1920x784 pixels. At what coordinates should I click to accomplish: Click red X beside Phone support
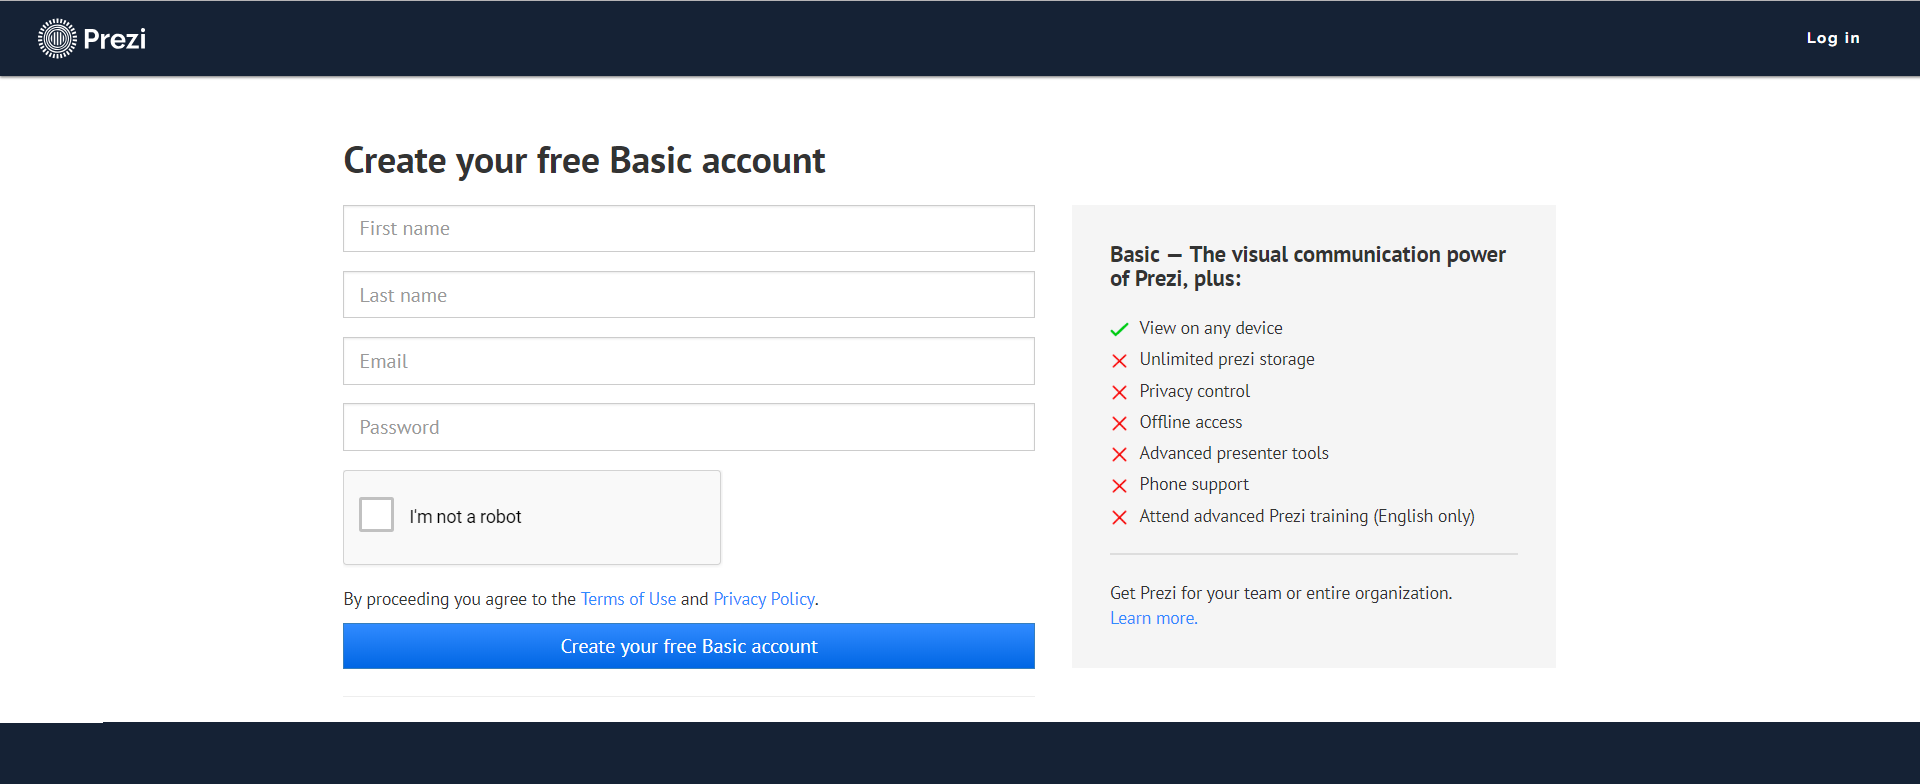(x=1119, y=485)
